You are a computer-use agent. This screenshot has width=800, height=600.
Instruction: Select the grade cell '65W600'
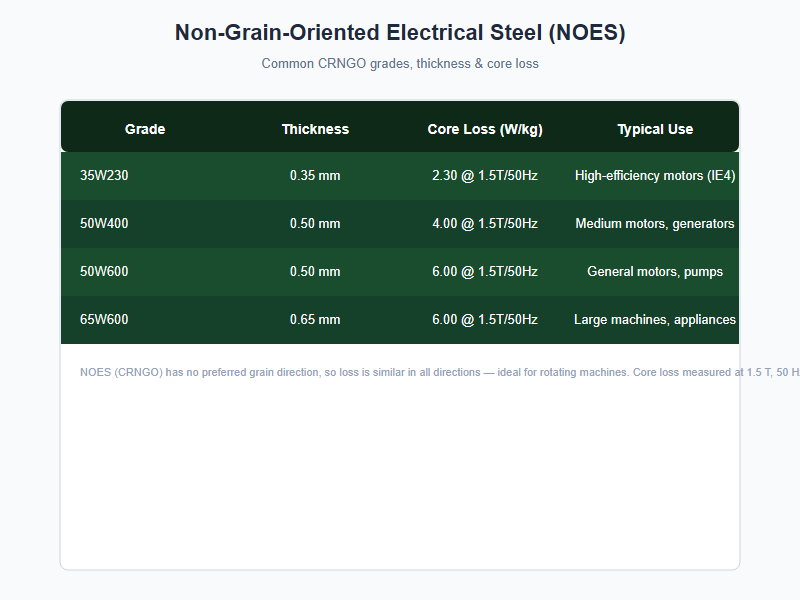[104, 319]
